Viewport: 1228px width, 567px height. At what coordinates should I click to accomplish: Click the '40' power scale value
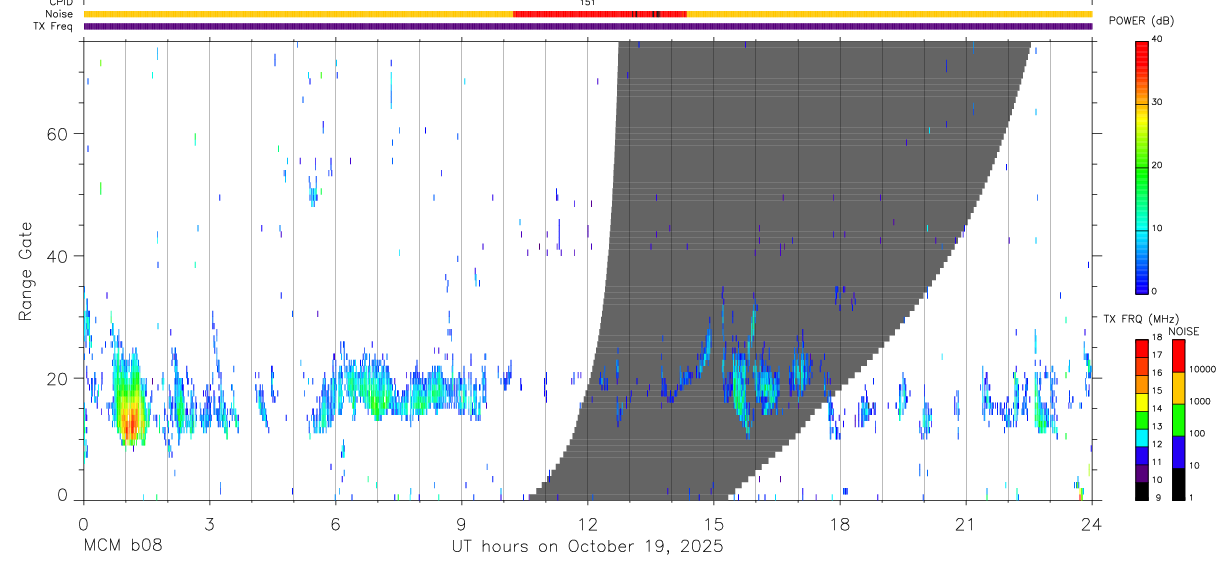pos(1157,40)
